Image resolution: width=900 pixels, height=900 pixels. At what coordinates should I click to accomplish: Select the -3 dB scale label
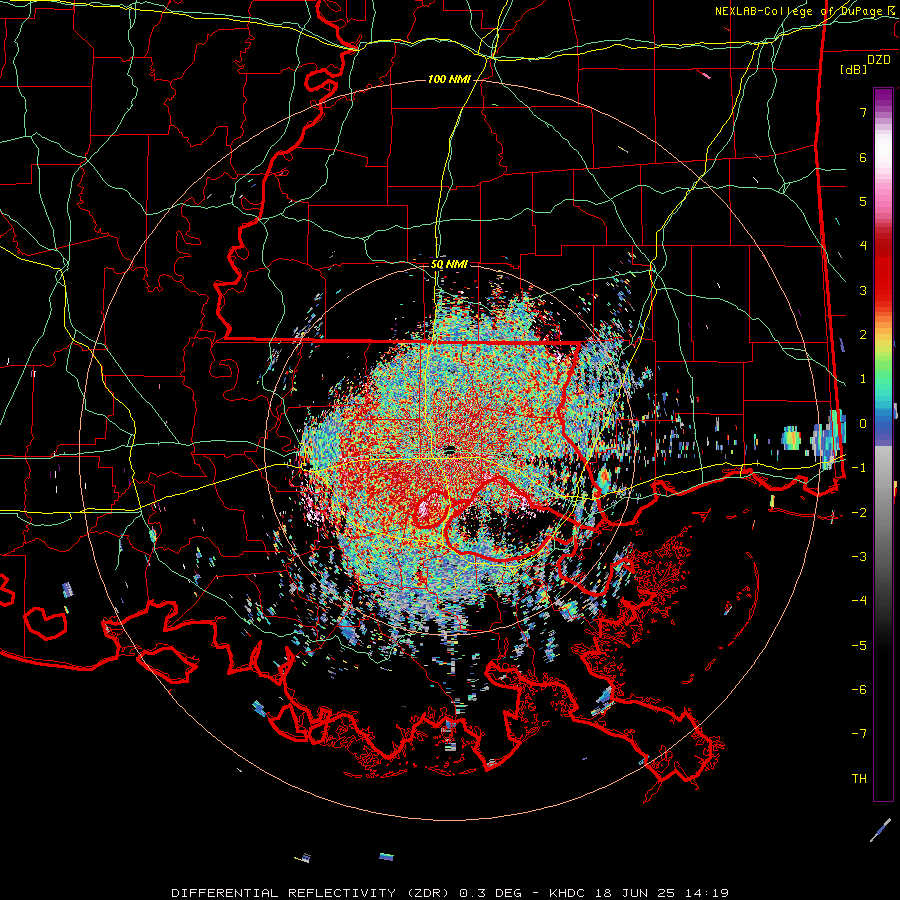(x=859, y=557)
